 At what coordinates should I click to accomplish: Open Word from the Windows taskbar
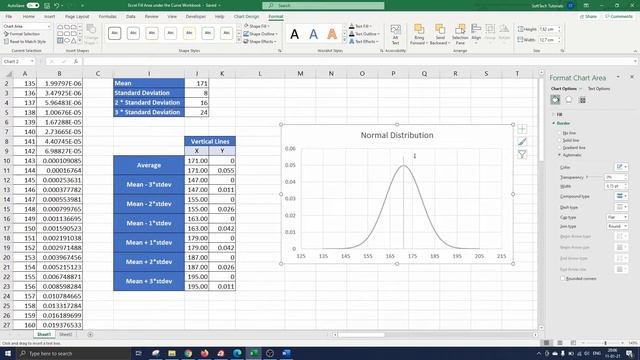point(286,353)
